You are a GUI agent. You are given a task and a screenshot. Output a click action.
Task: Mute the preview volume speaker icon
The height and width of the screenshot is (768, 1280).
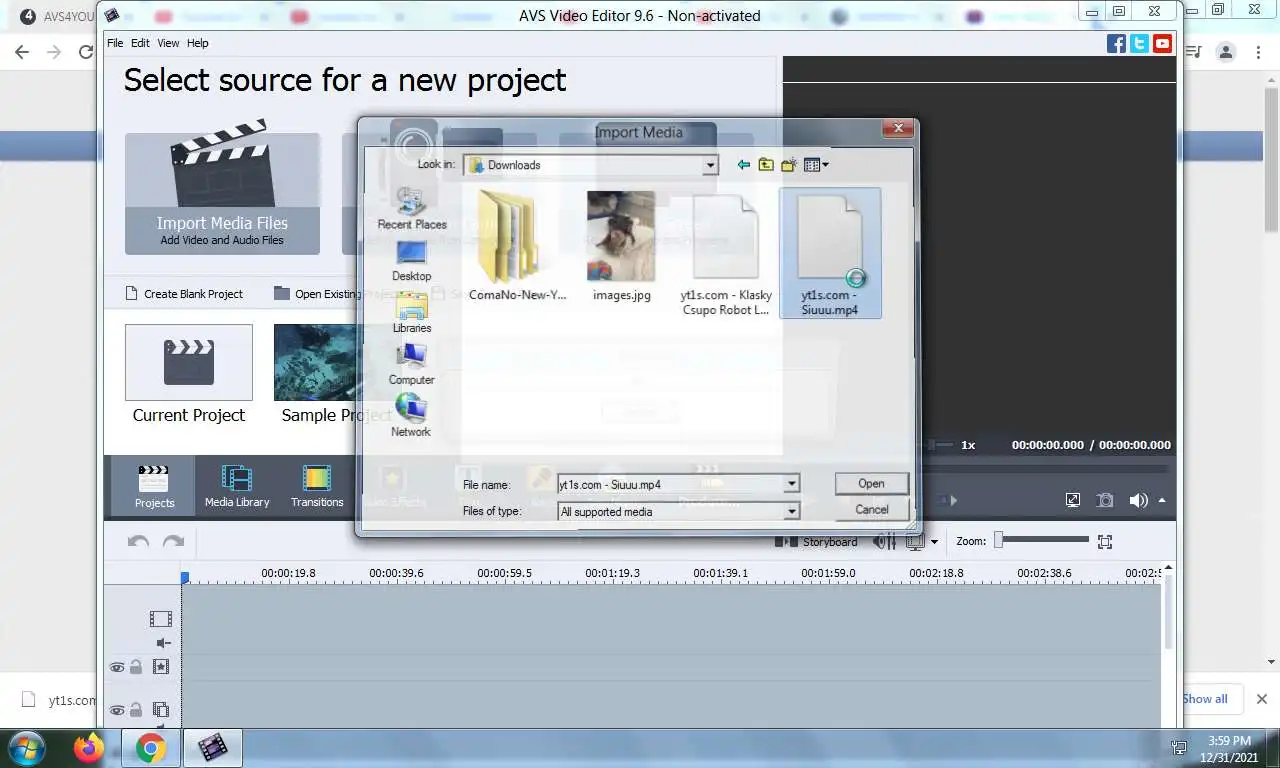click(1138, 500)
